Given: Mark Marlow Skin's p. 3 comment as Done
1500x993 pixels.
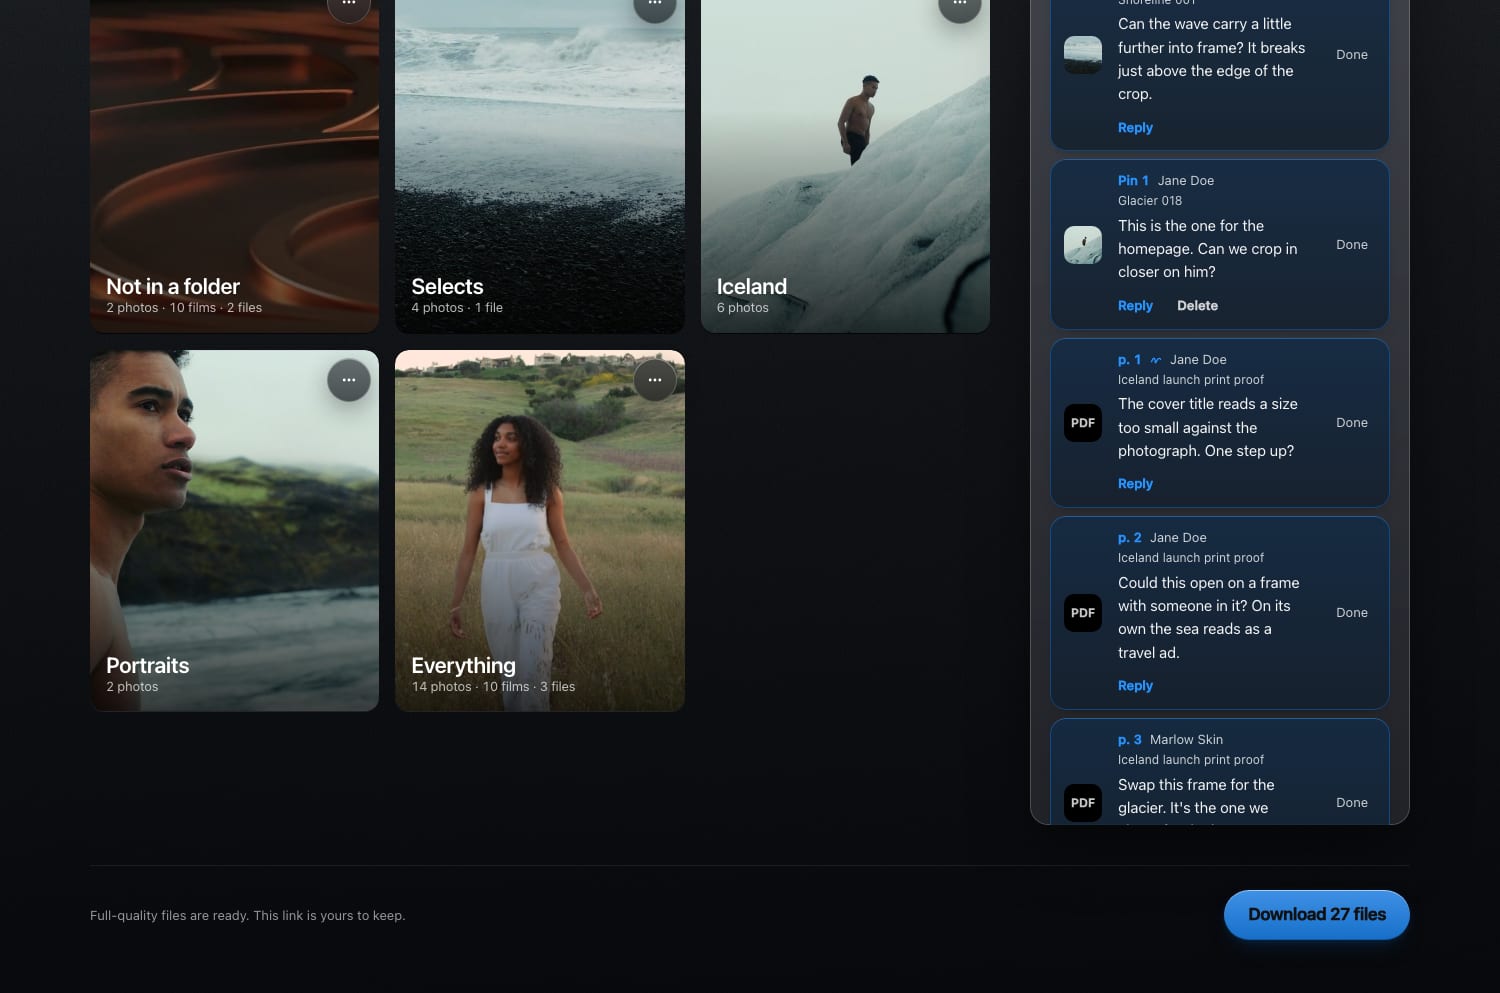Looking at the screenshot, I should click(x=1352, y=803).
